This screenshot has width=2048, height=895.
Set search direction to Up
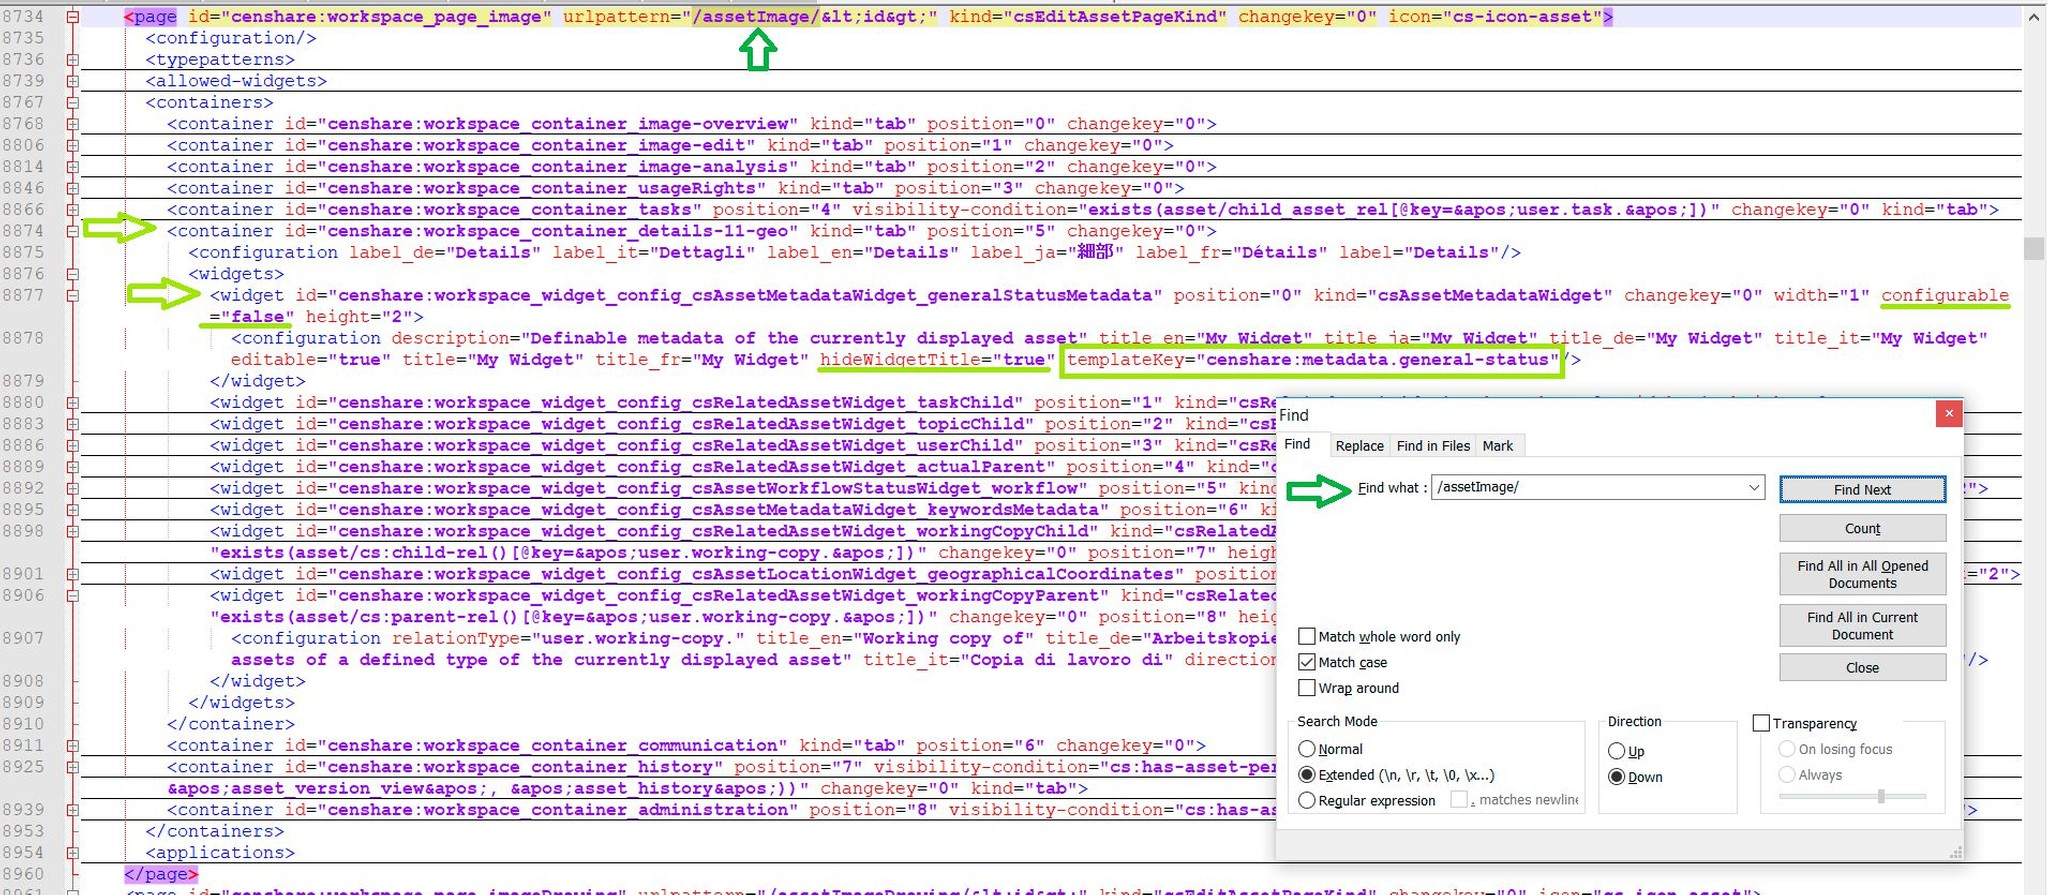[x=1616, y=751]
